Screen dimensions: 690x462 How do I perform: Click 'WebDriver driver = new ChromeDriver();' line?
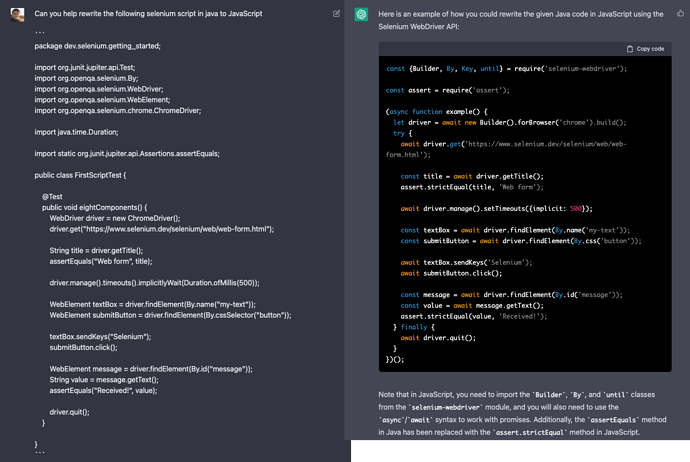pos(115,218)
